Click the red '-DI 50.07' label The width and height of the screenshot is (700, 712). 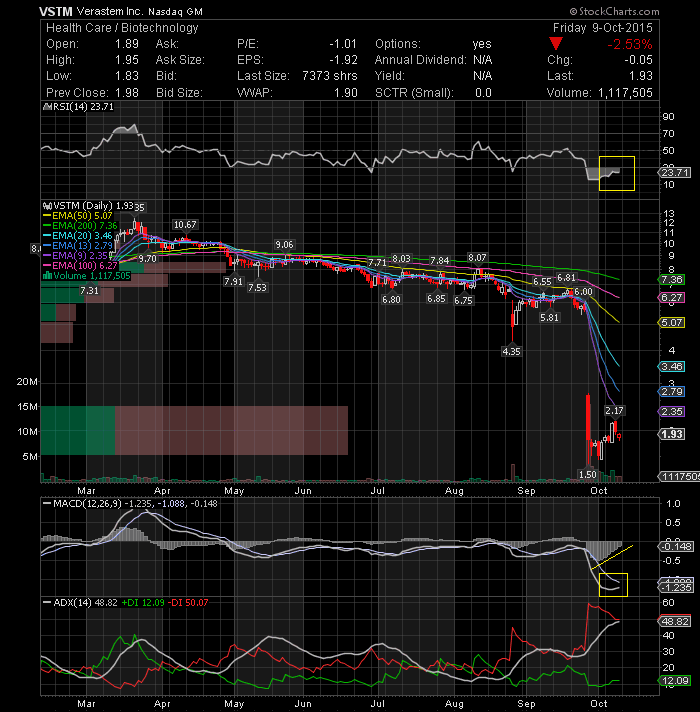click(188, 603)
